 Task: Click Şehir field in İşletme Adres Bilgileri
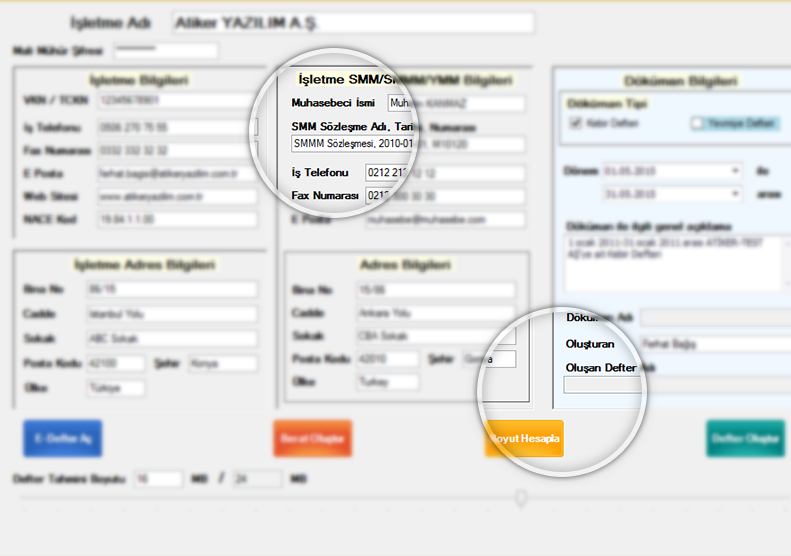click(223, 363)
